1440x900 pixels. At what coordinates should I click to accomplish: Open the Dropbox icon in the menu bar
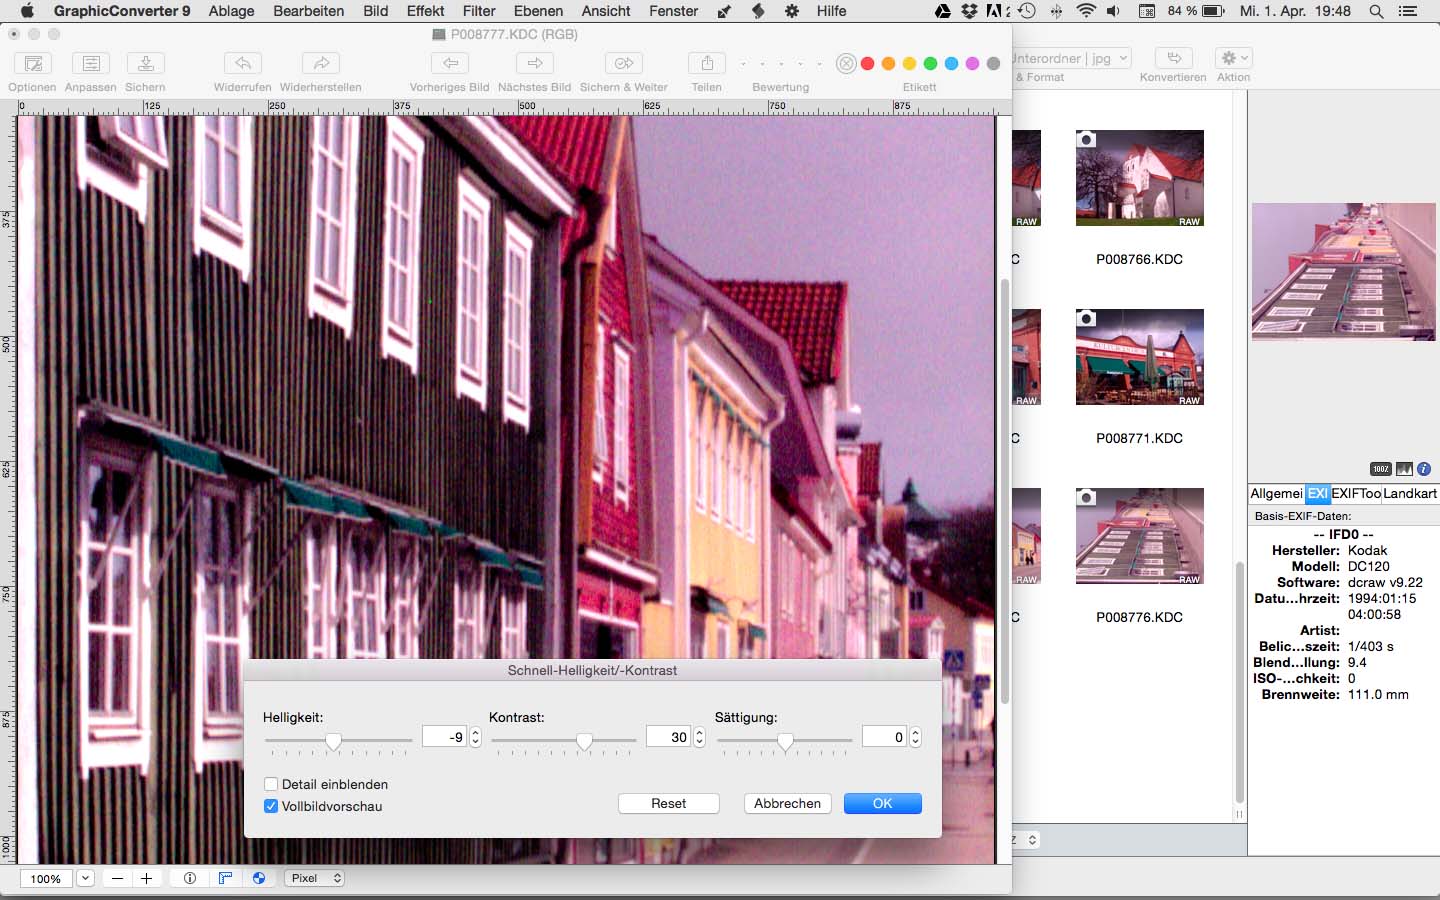pyautogui.click(x=969, y=11)
